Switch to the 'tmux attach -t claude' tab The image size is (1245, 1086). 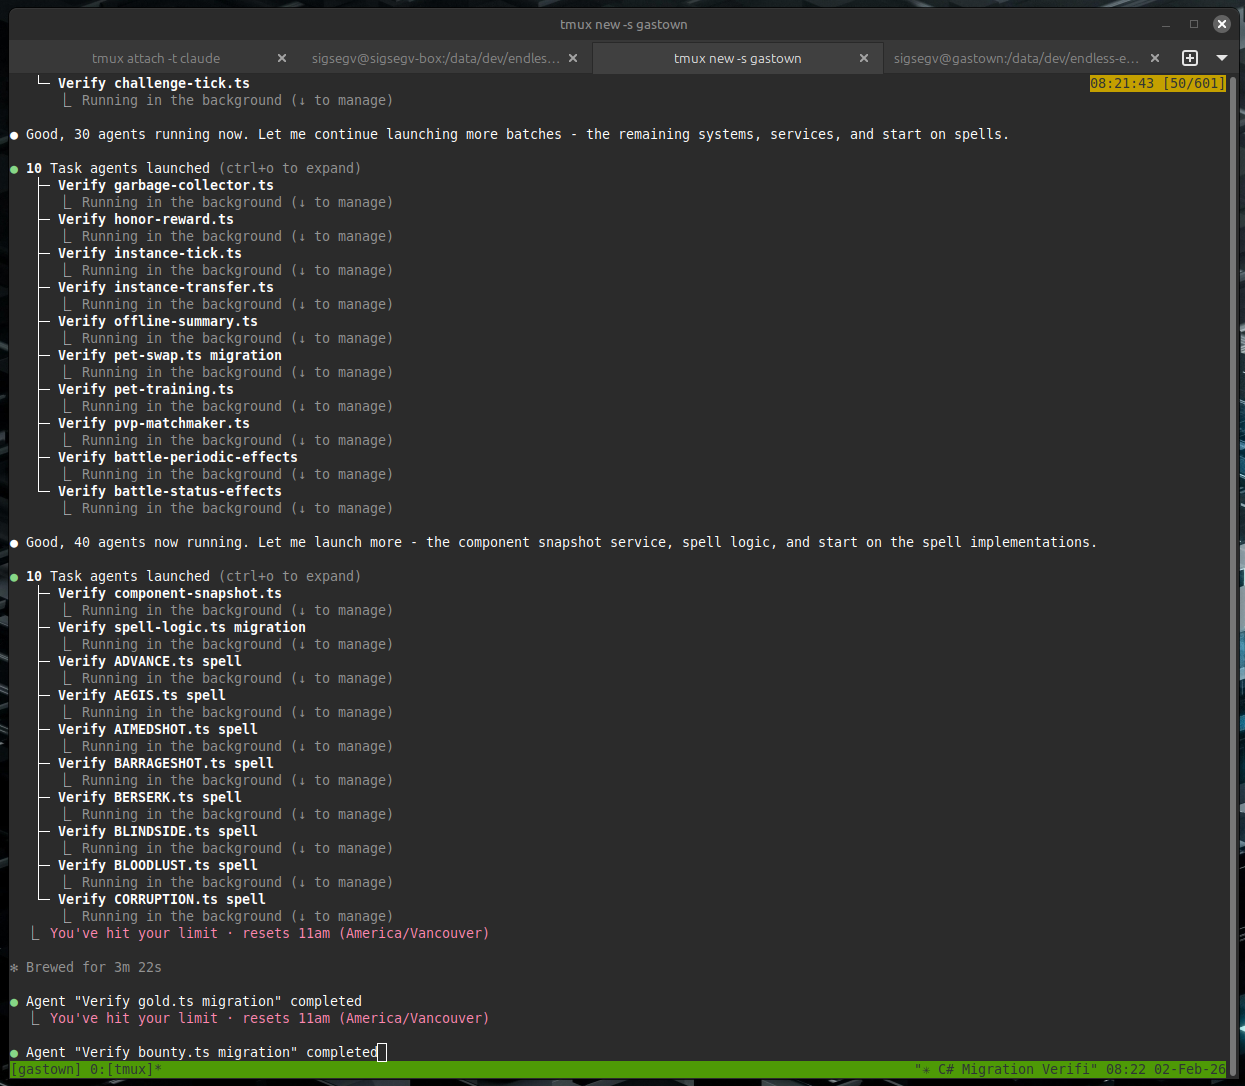[x=156, y=59]
